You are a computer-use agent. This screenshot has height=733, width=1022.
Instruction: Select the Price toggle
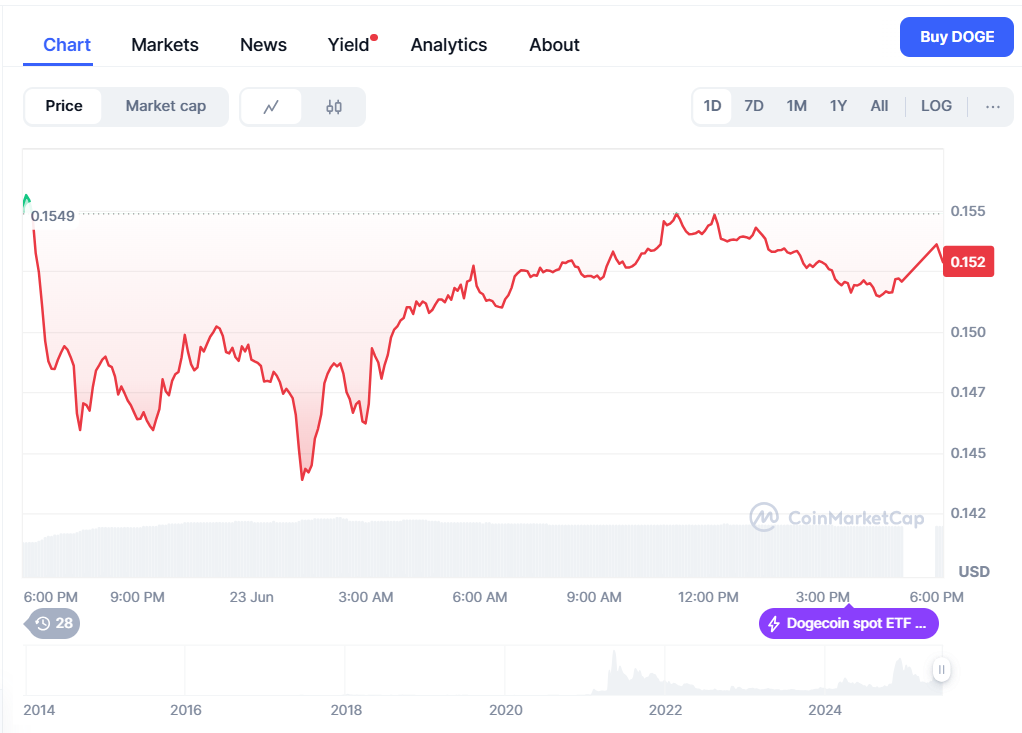(x=64, y=106)
